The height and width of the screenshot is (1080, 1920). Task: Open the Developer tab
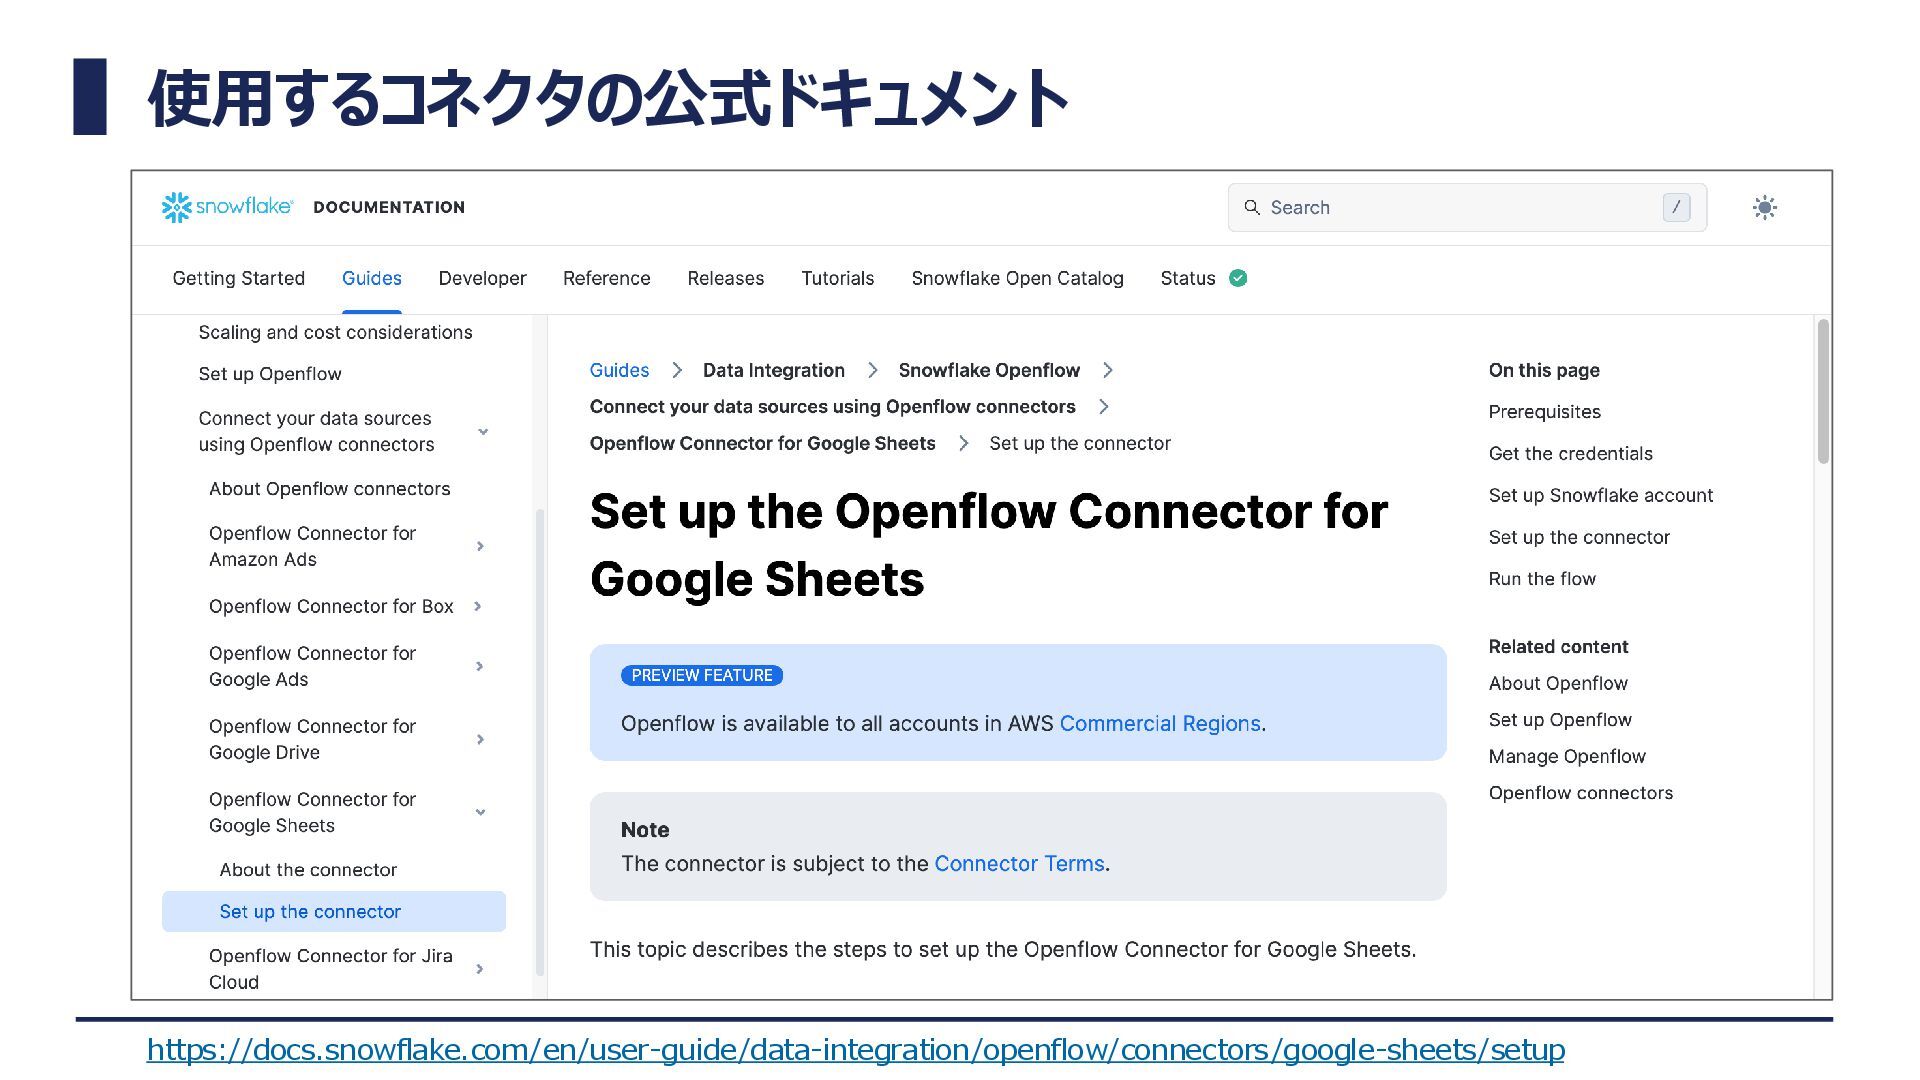coord(482,278)
